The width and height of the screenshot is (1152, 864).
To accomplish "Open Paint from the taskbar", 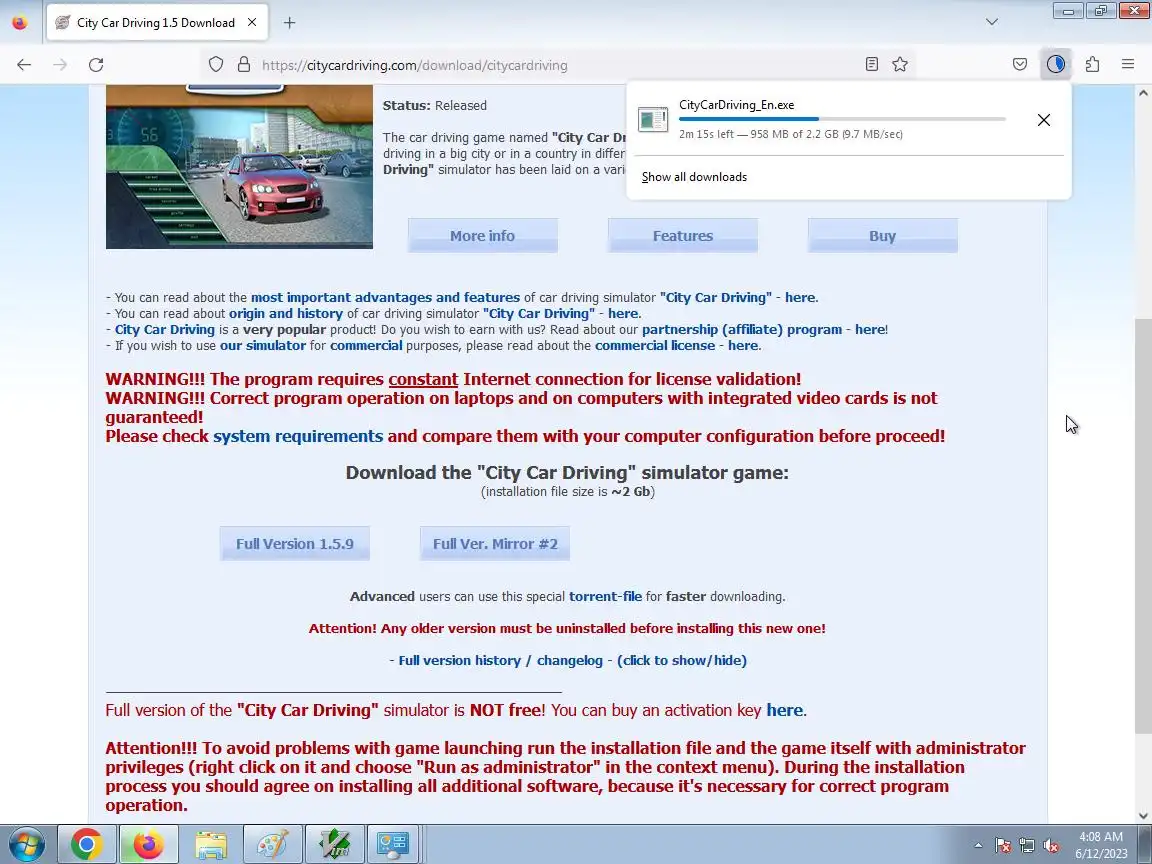I will (x=272, y=844).
